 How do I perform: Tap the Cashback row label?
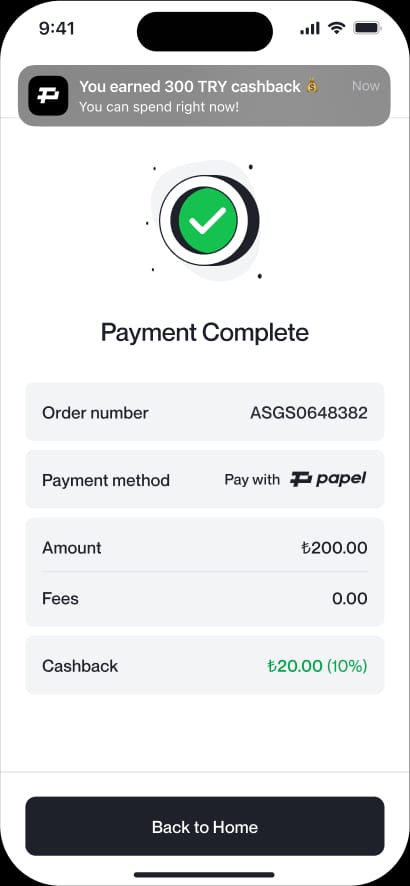(80, 666)
